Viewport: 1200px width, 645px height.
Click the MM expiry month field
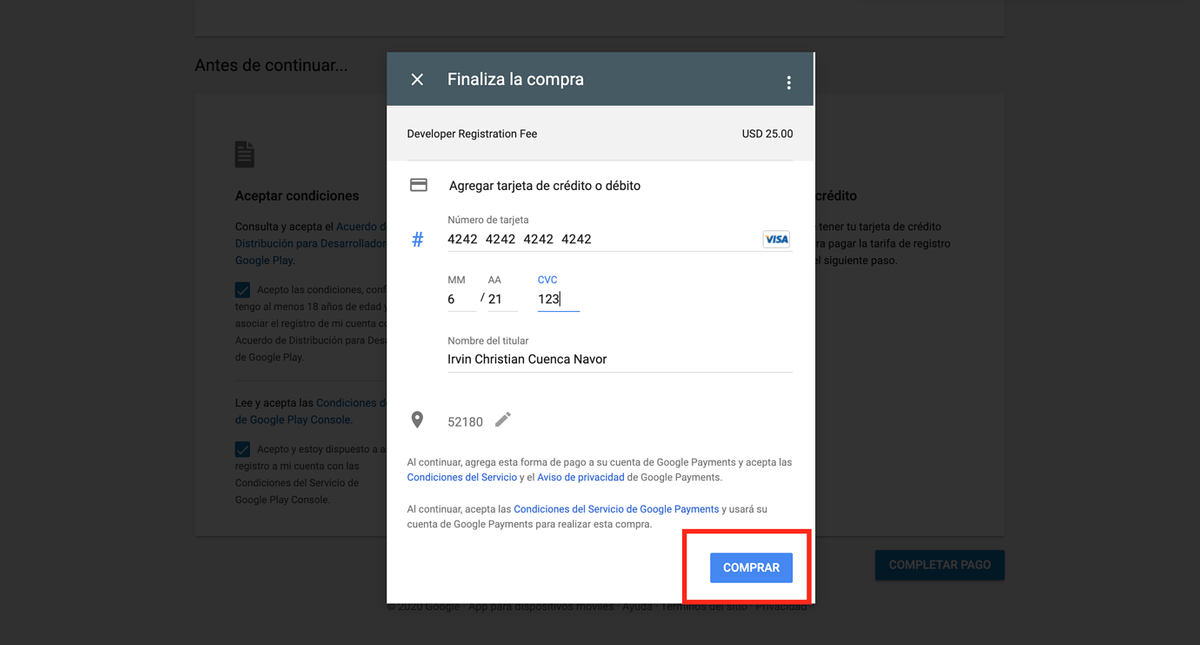tap(462, 299)
